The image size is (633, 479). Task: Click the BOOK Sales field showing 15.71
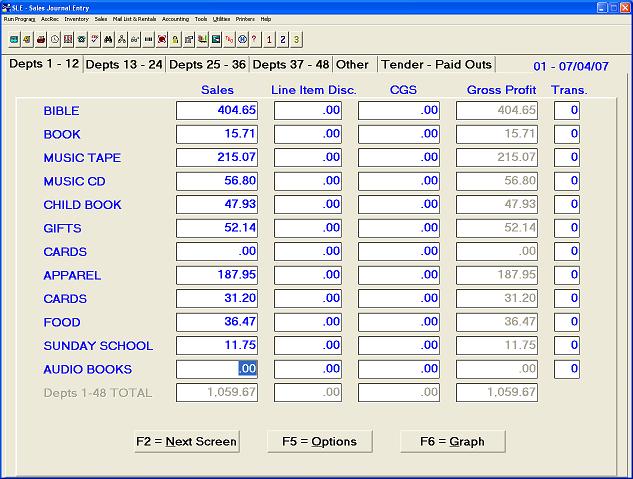click(217, 134)
